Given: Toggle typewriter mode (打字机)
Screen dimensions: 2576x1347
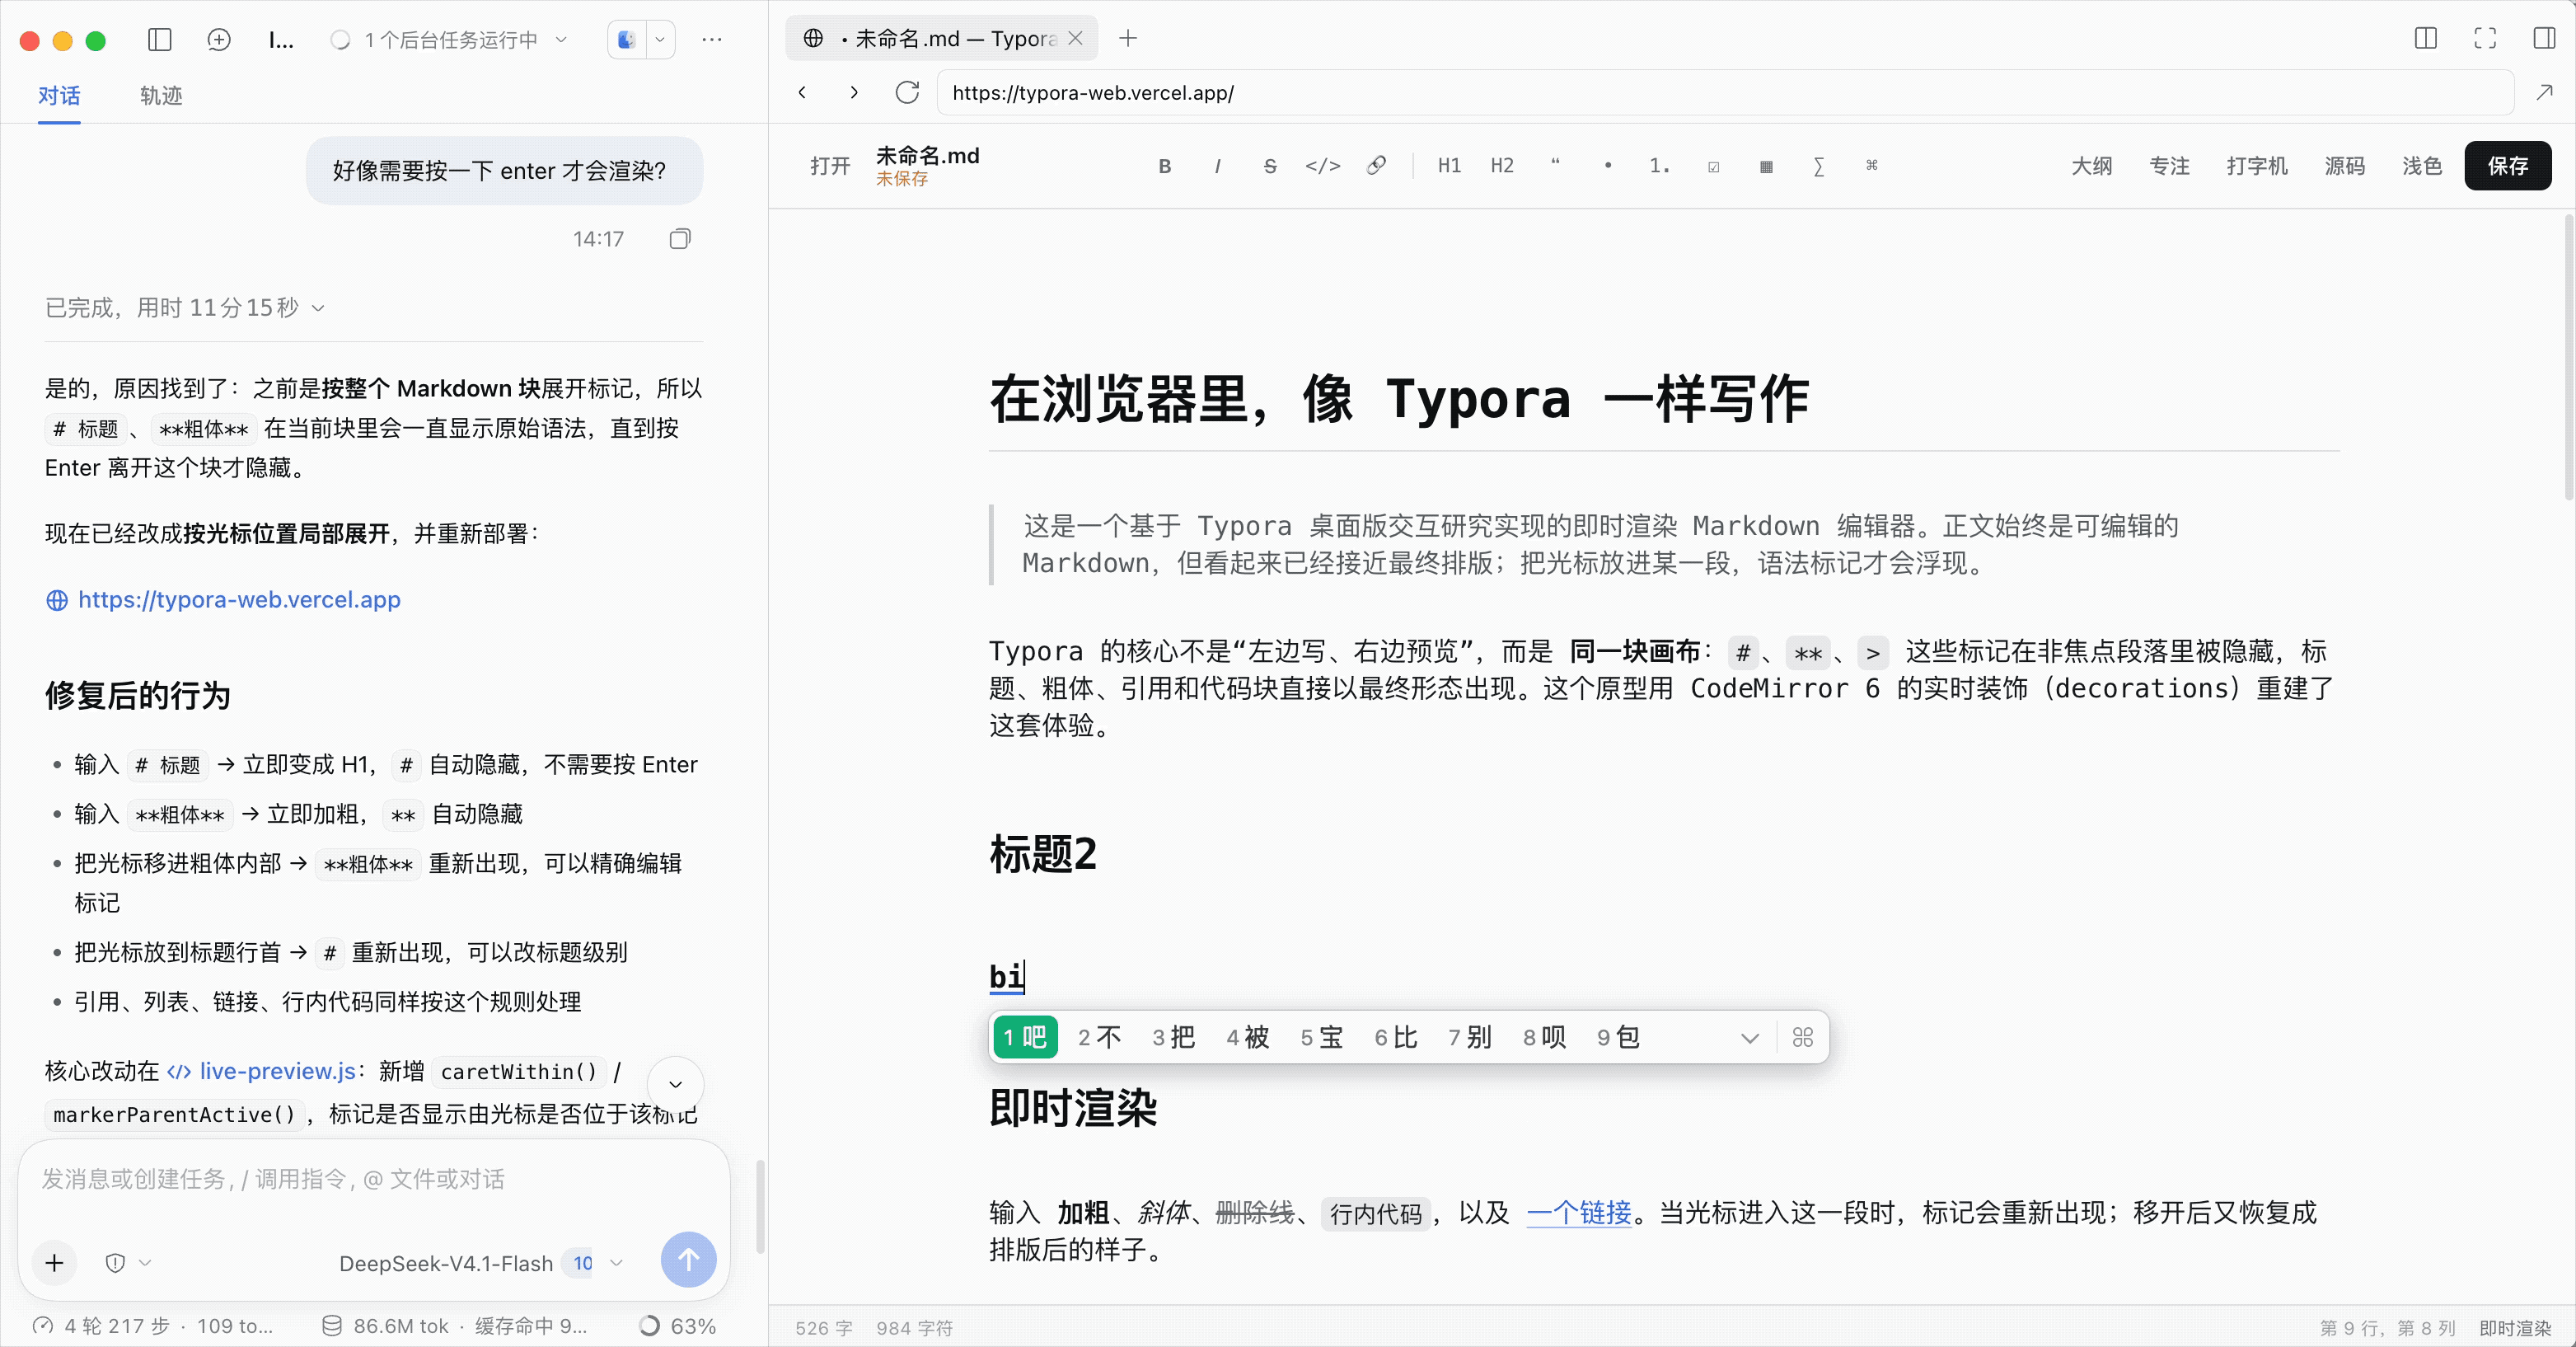Looking at the screenshot, I should 2257,166.
